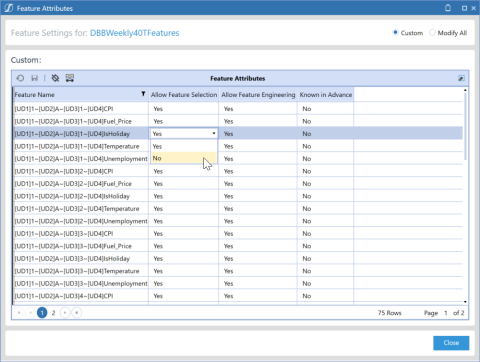The width and height of the screenshot is (480, 362).
Task: Sort by Known in Advance column header
Action: point(326,94)
